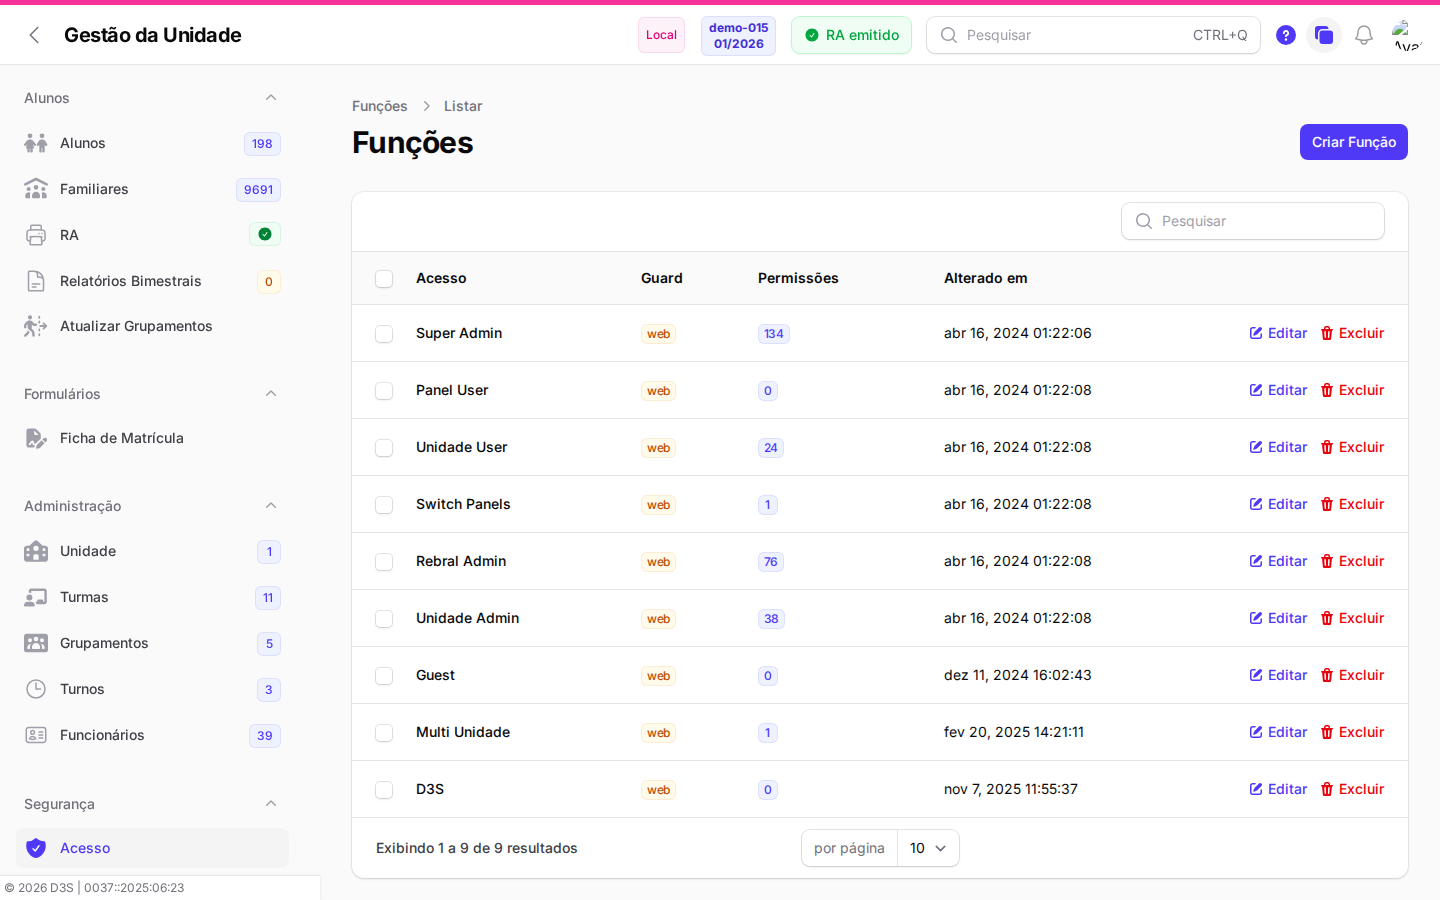Check the Guest row checkbox

pos(384,676)
